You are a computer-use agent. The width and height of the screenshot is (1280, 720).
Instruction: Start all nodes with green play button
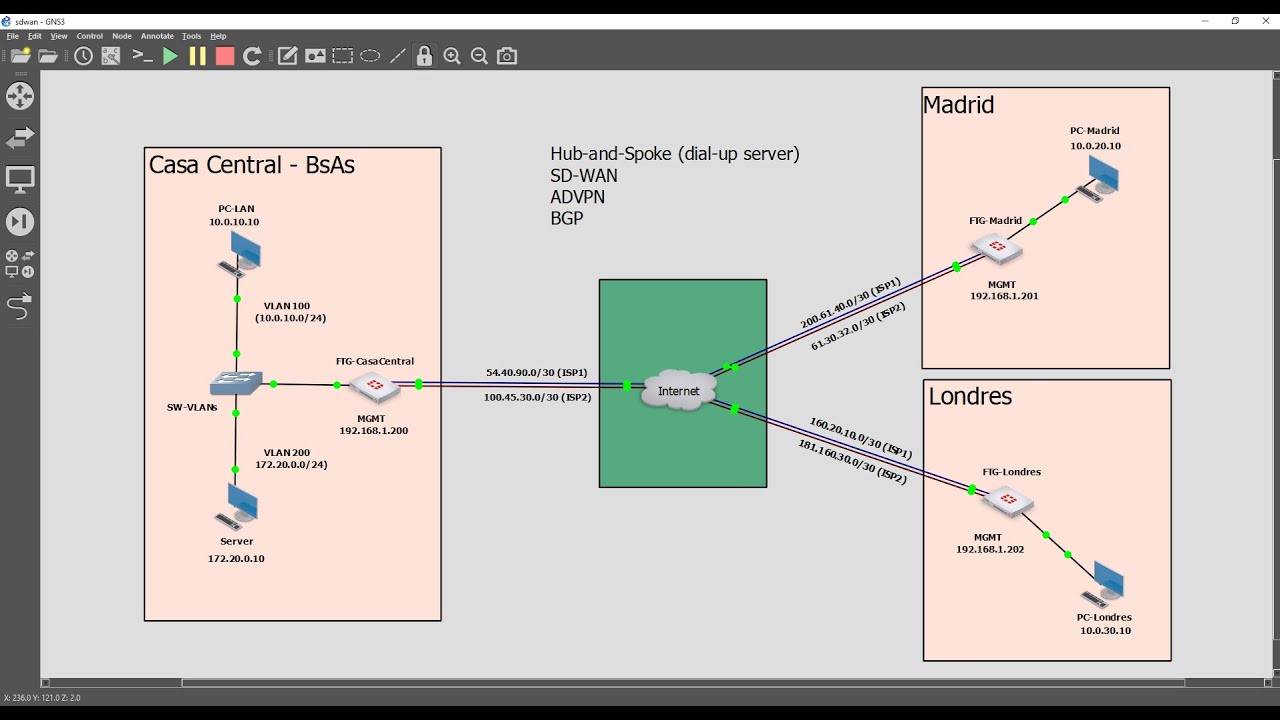(x=170, y=56)
